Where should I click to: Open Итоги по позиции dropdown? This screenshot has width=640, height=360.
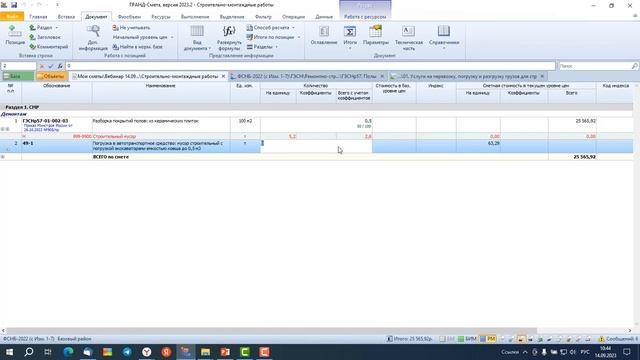(273, 37)
